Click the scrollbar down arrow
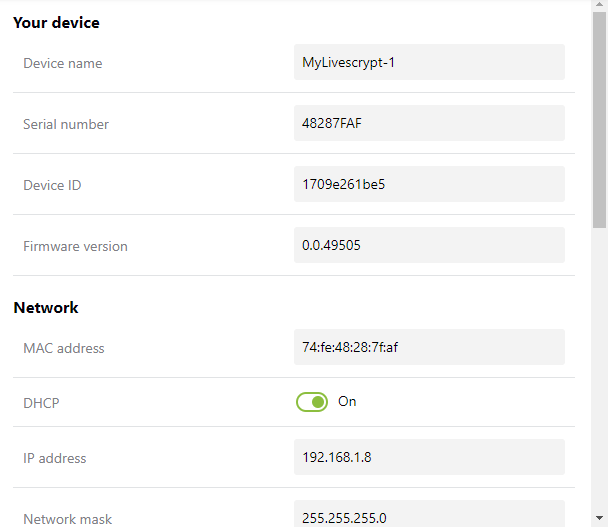The width and height of the screenshot is (608, 527). pos(599,518)
